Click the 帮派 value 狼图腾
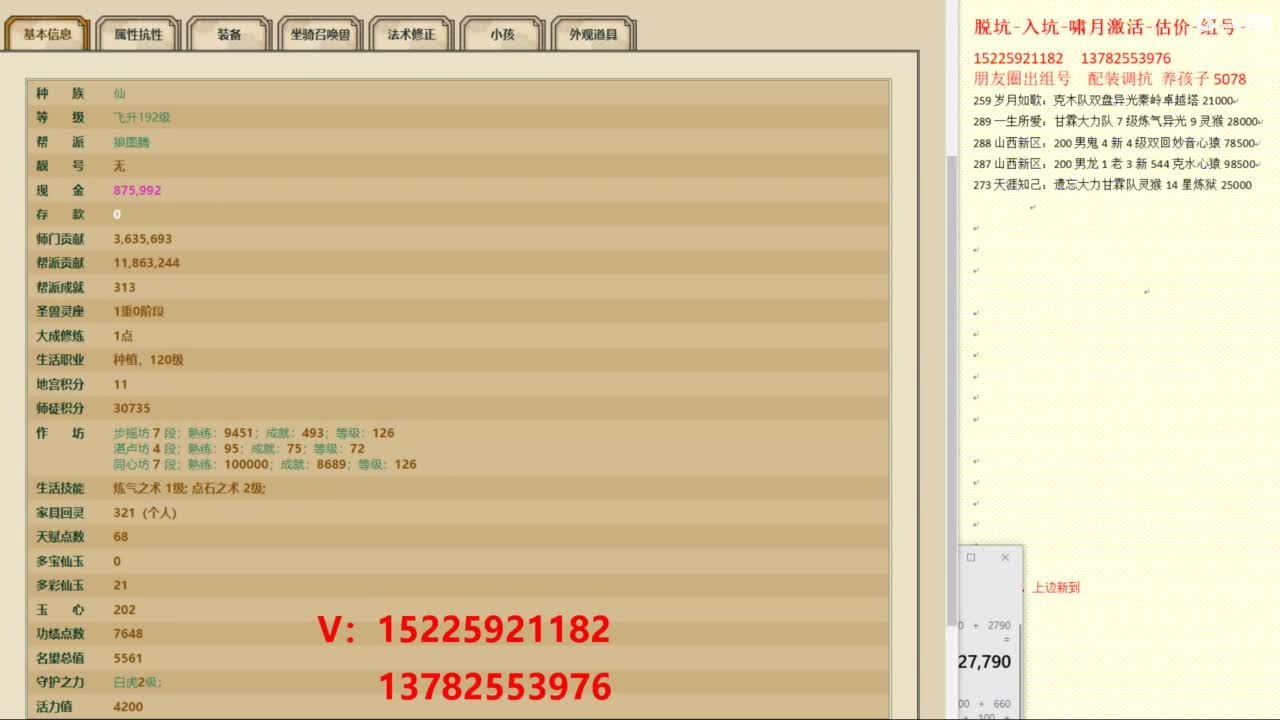The image size is (1280, 720). point(131,142)
